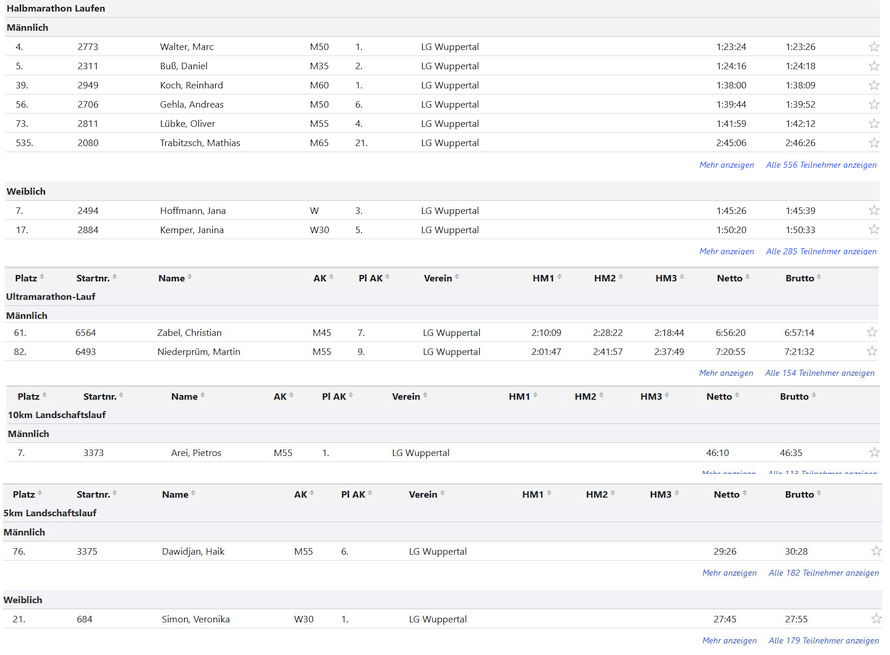Select the name 'Simon, Veronika'
The height and width of the screenshot is (655, 890).
tap(195, 619)
